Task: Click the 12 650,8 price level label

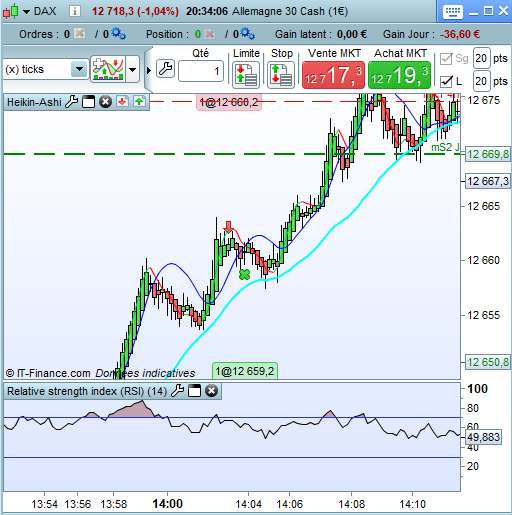Action: [x=488, y=362]
